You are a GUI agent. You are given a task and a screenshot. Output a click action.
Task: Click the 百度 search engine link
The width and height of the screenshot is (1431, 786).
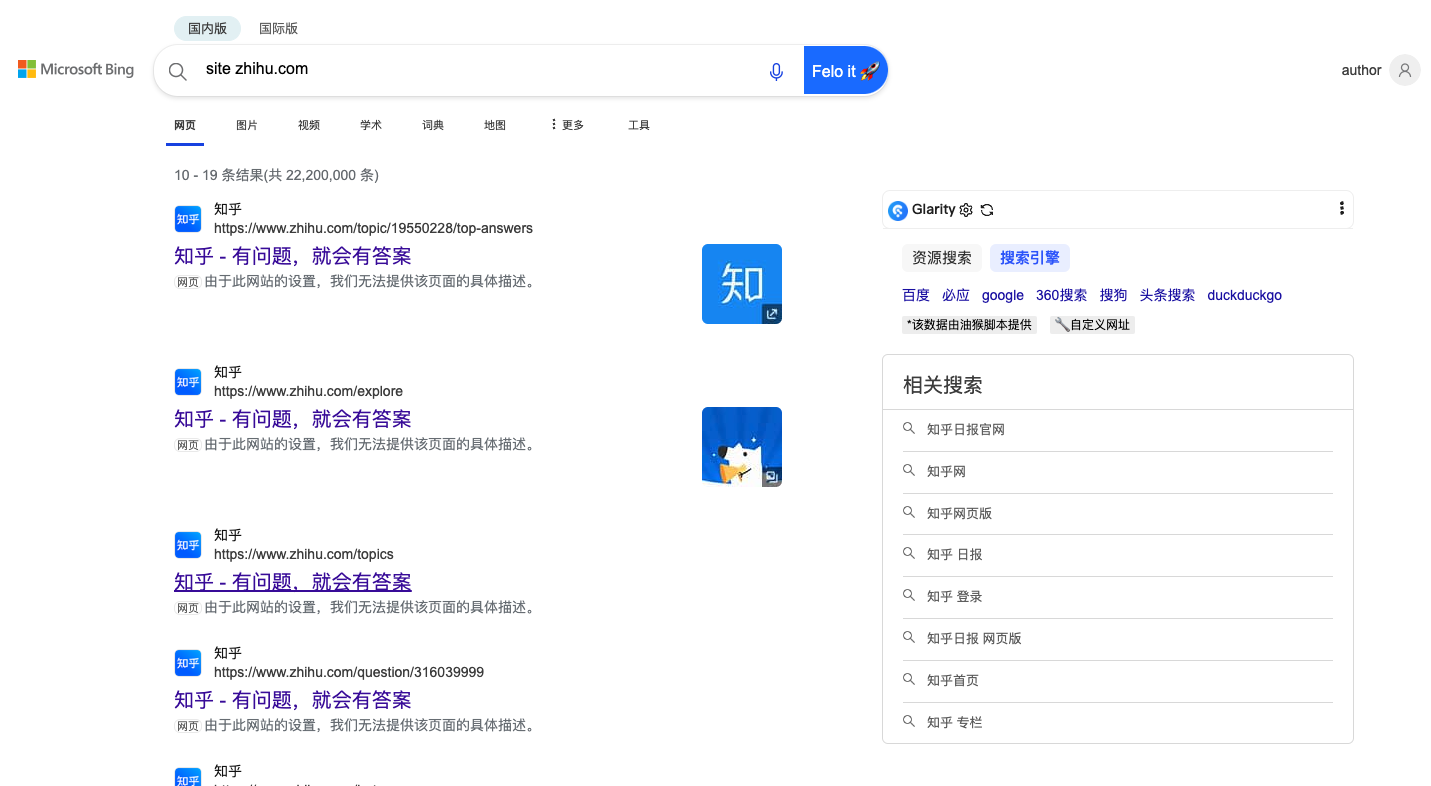point(916,295)
